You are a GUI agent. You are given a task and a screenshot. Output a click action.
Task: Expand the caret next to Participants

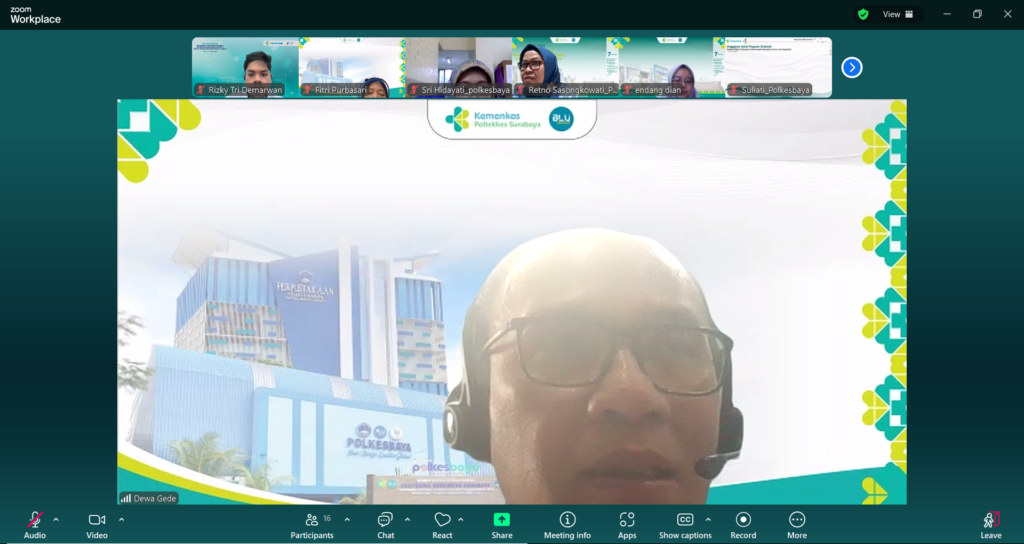tap(347, 519)
